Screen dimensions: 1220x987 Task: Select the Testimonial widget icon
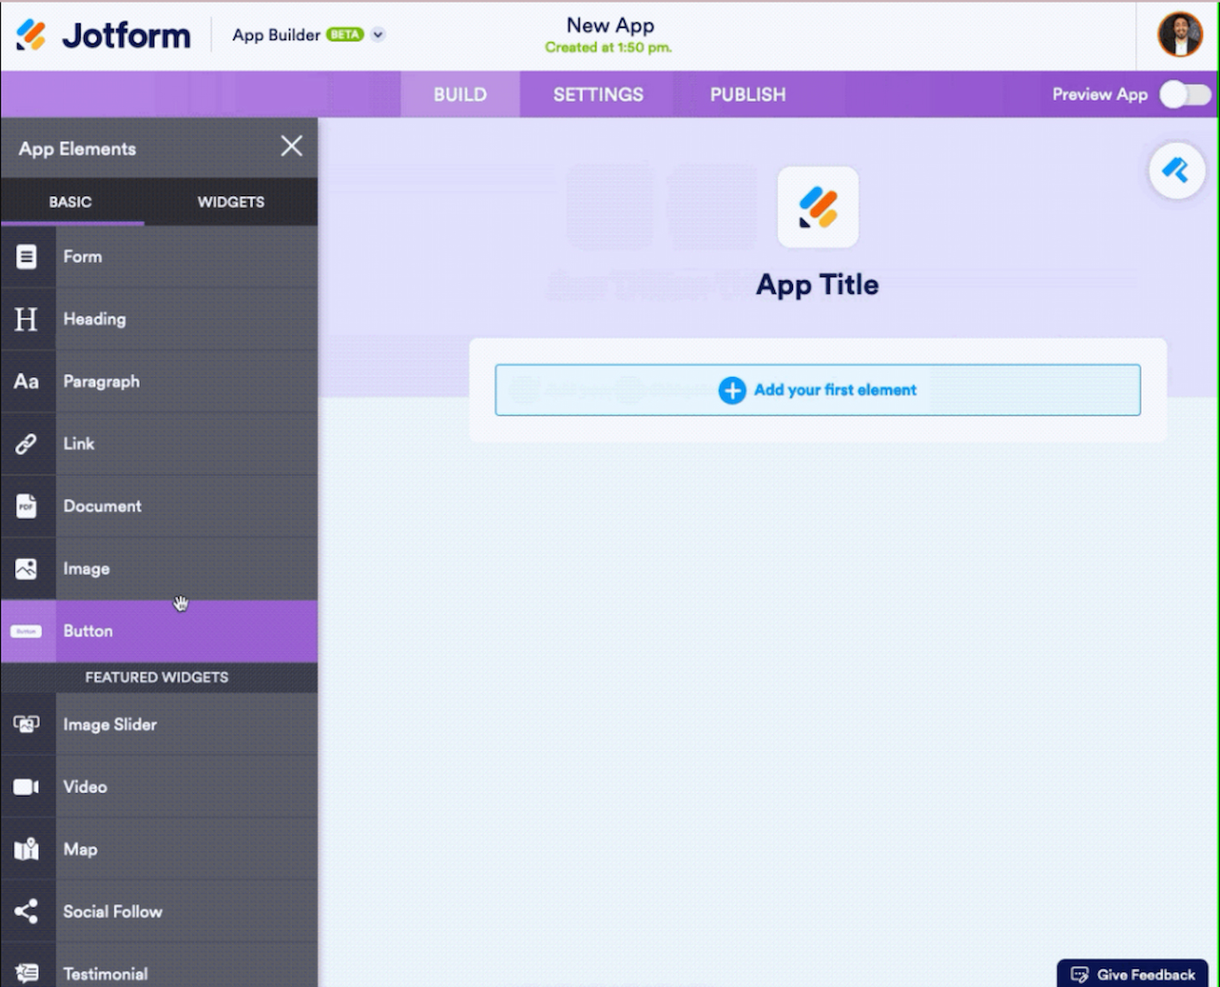click(x=27, y=971)
